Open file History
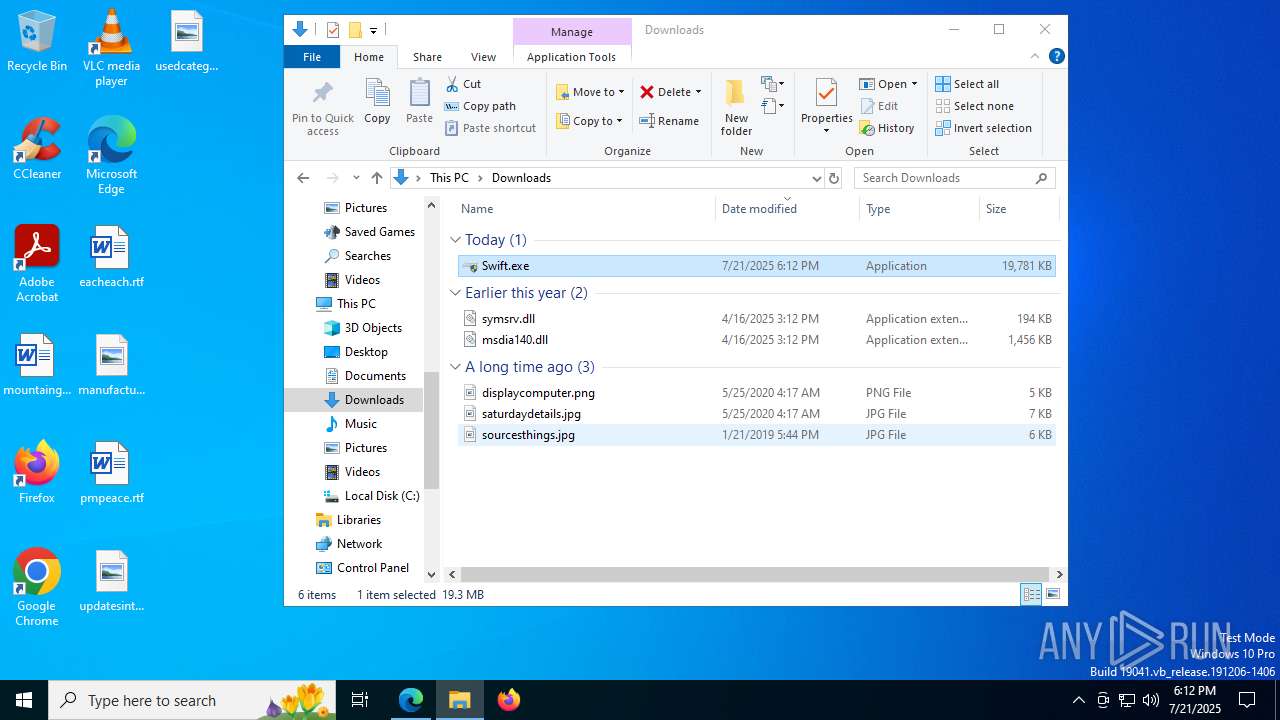Image resolution: width=1280 pixels, height=720 pixels. click(887, 128)
